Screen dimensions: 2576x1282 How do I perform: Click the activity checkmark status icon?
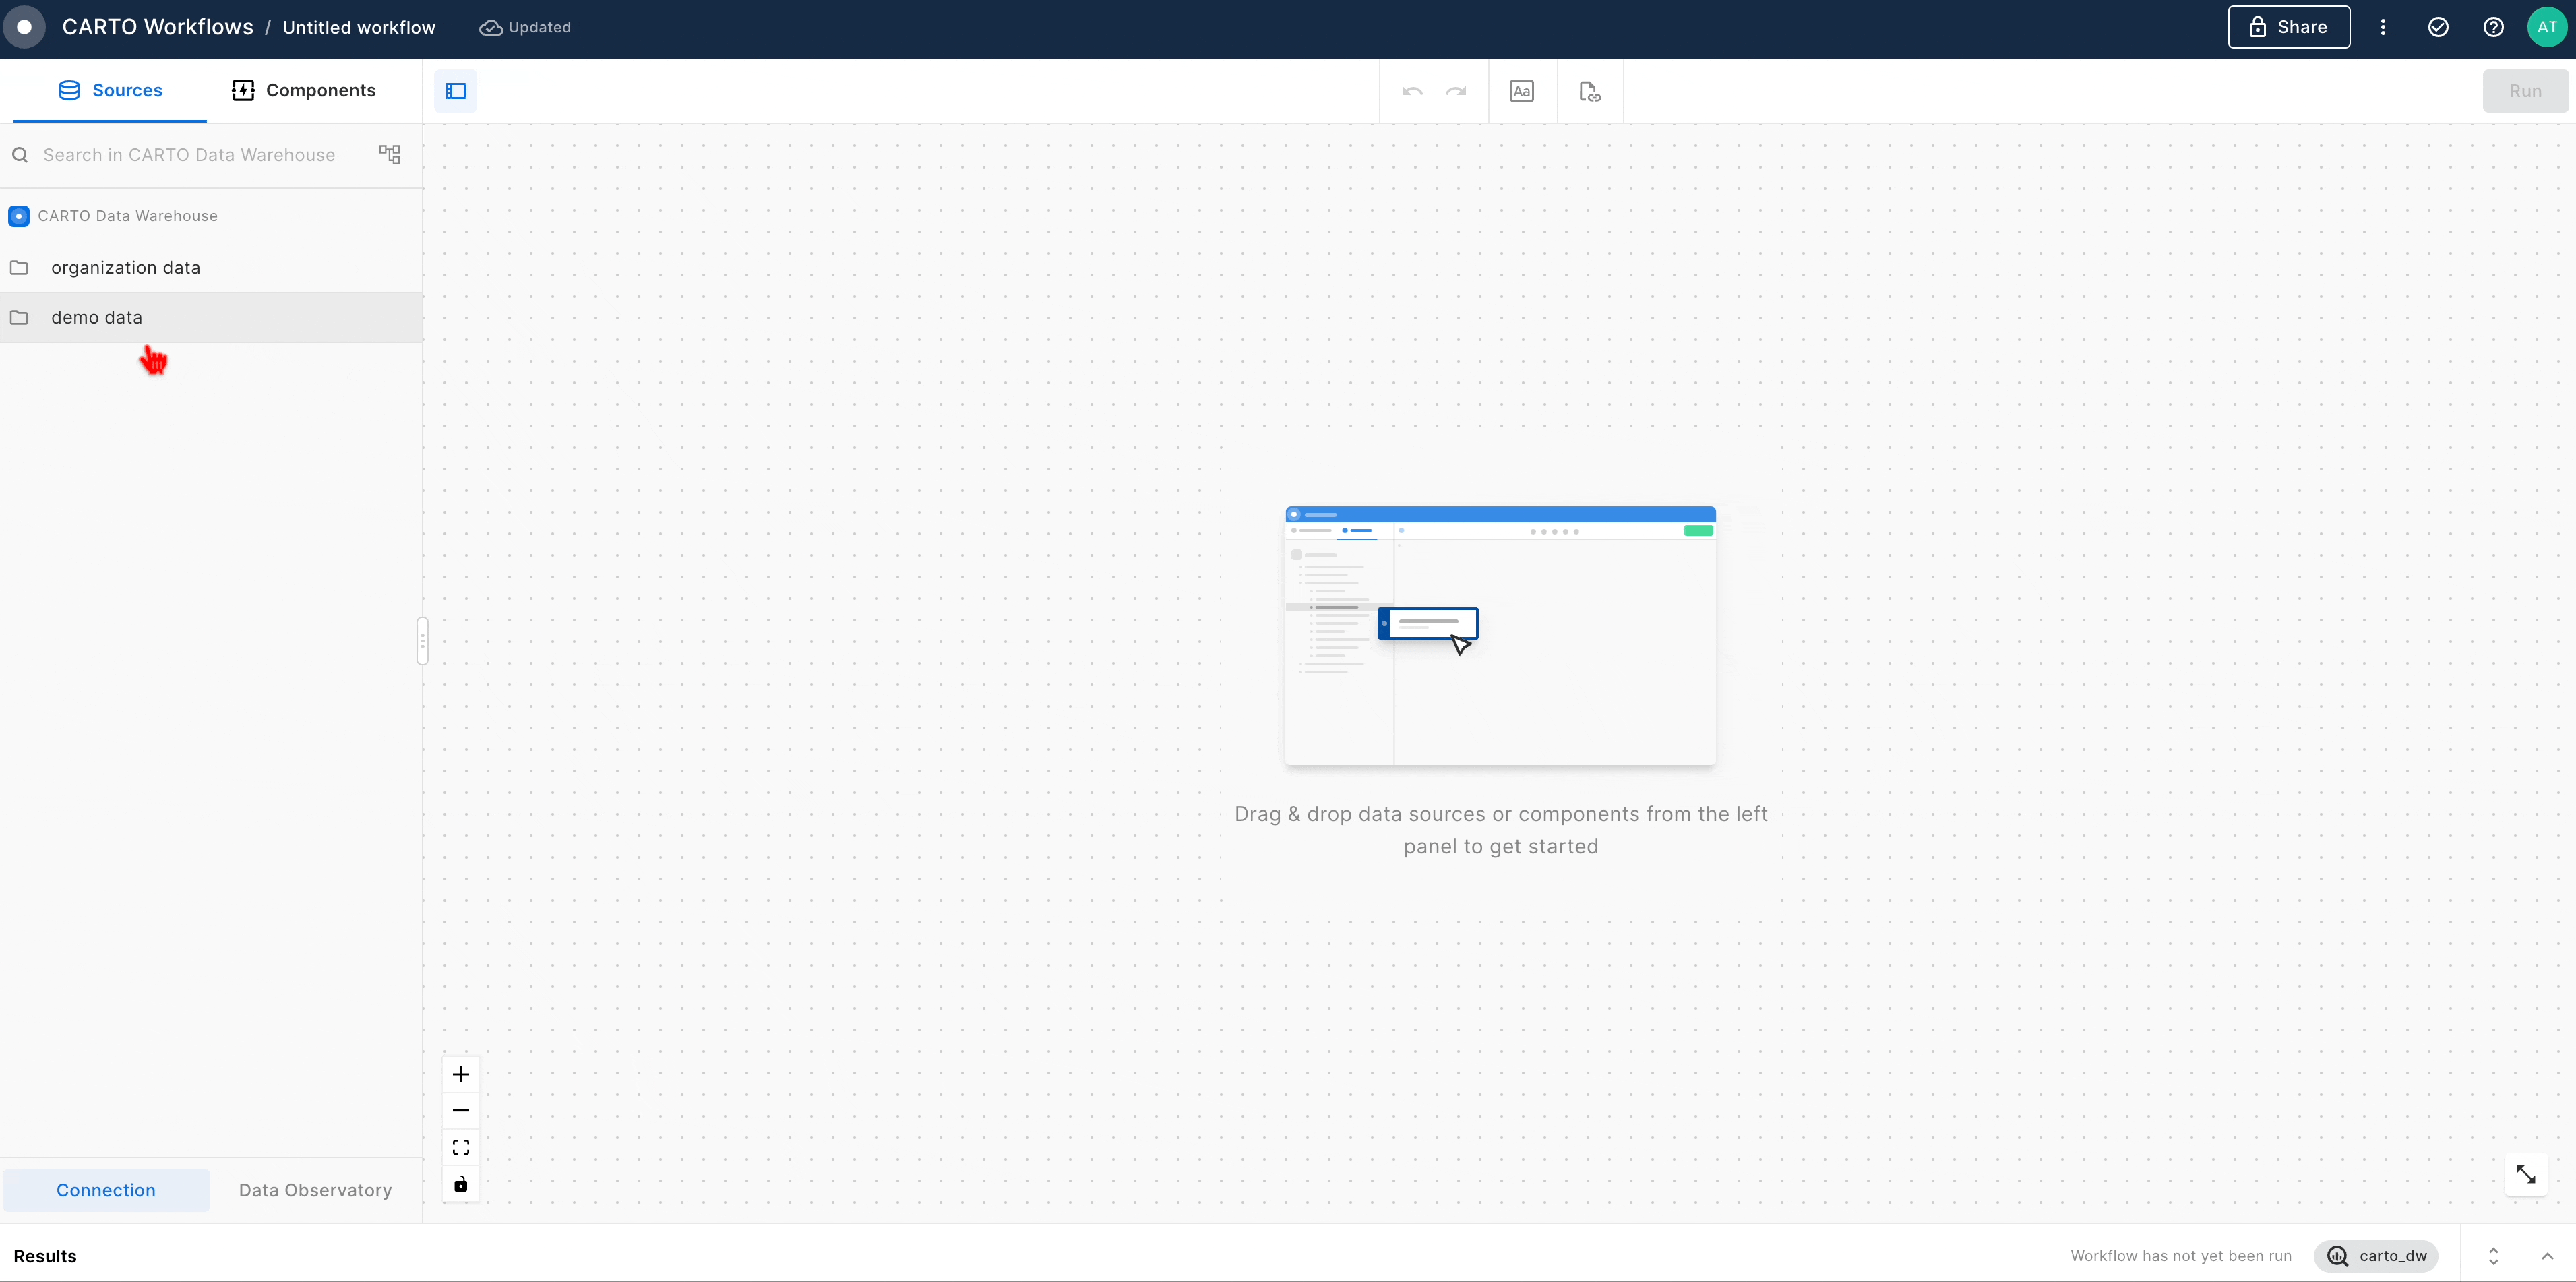(x=2438, y=27)
